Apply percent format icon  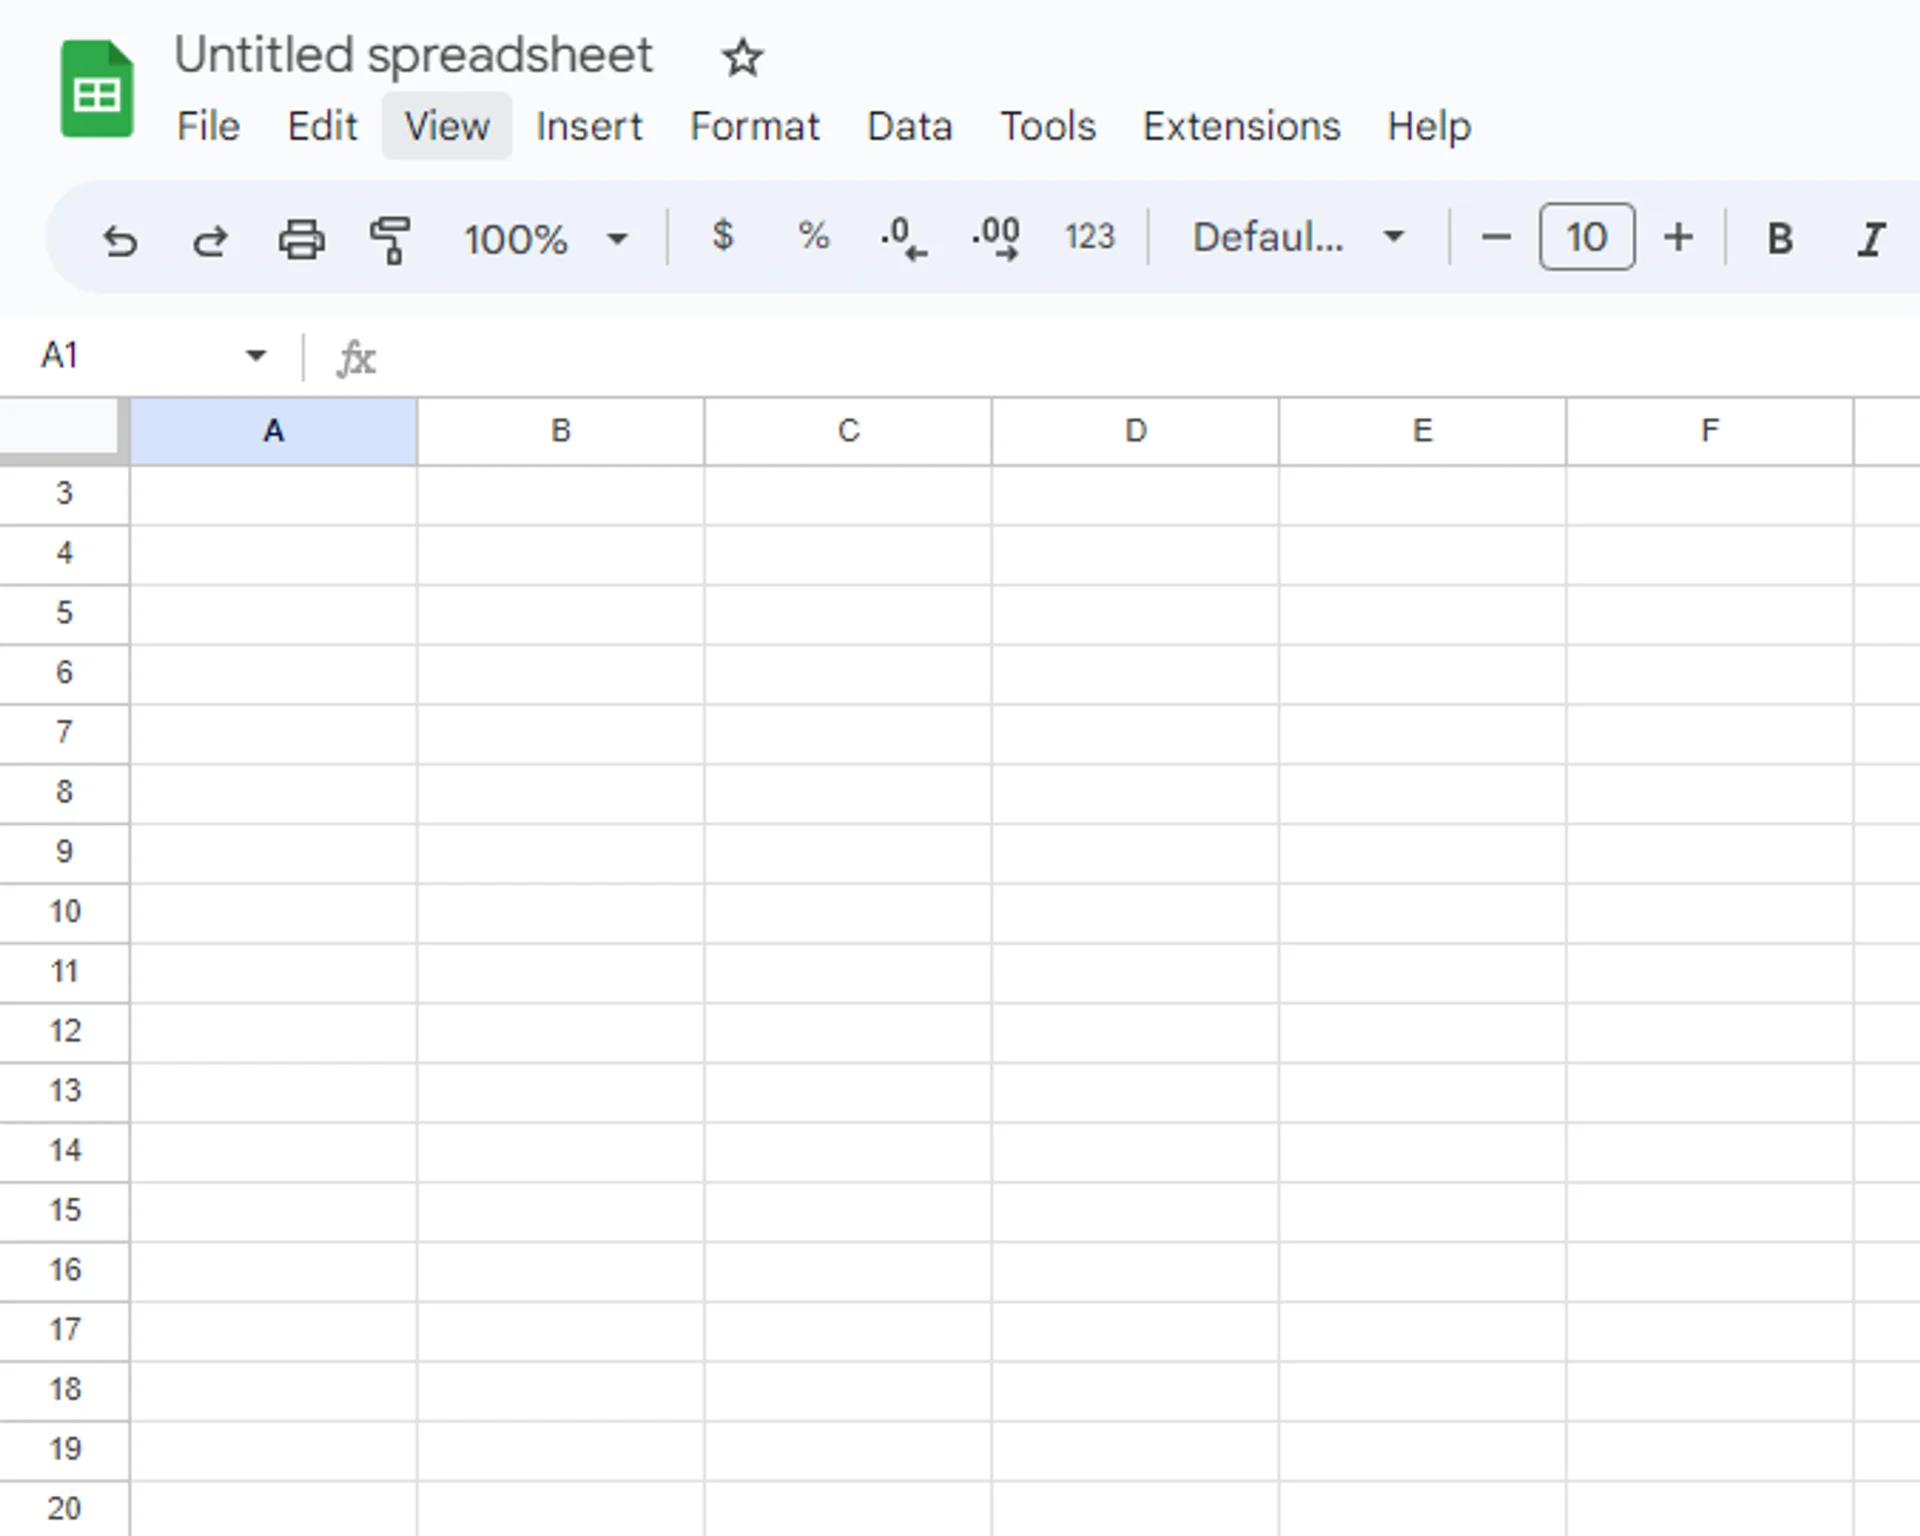[x=813, y=237]
